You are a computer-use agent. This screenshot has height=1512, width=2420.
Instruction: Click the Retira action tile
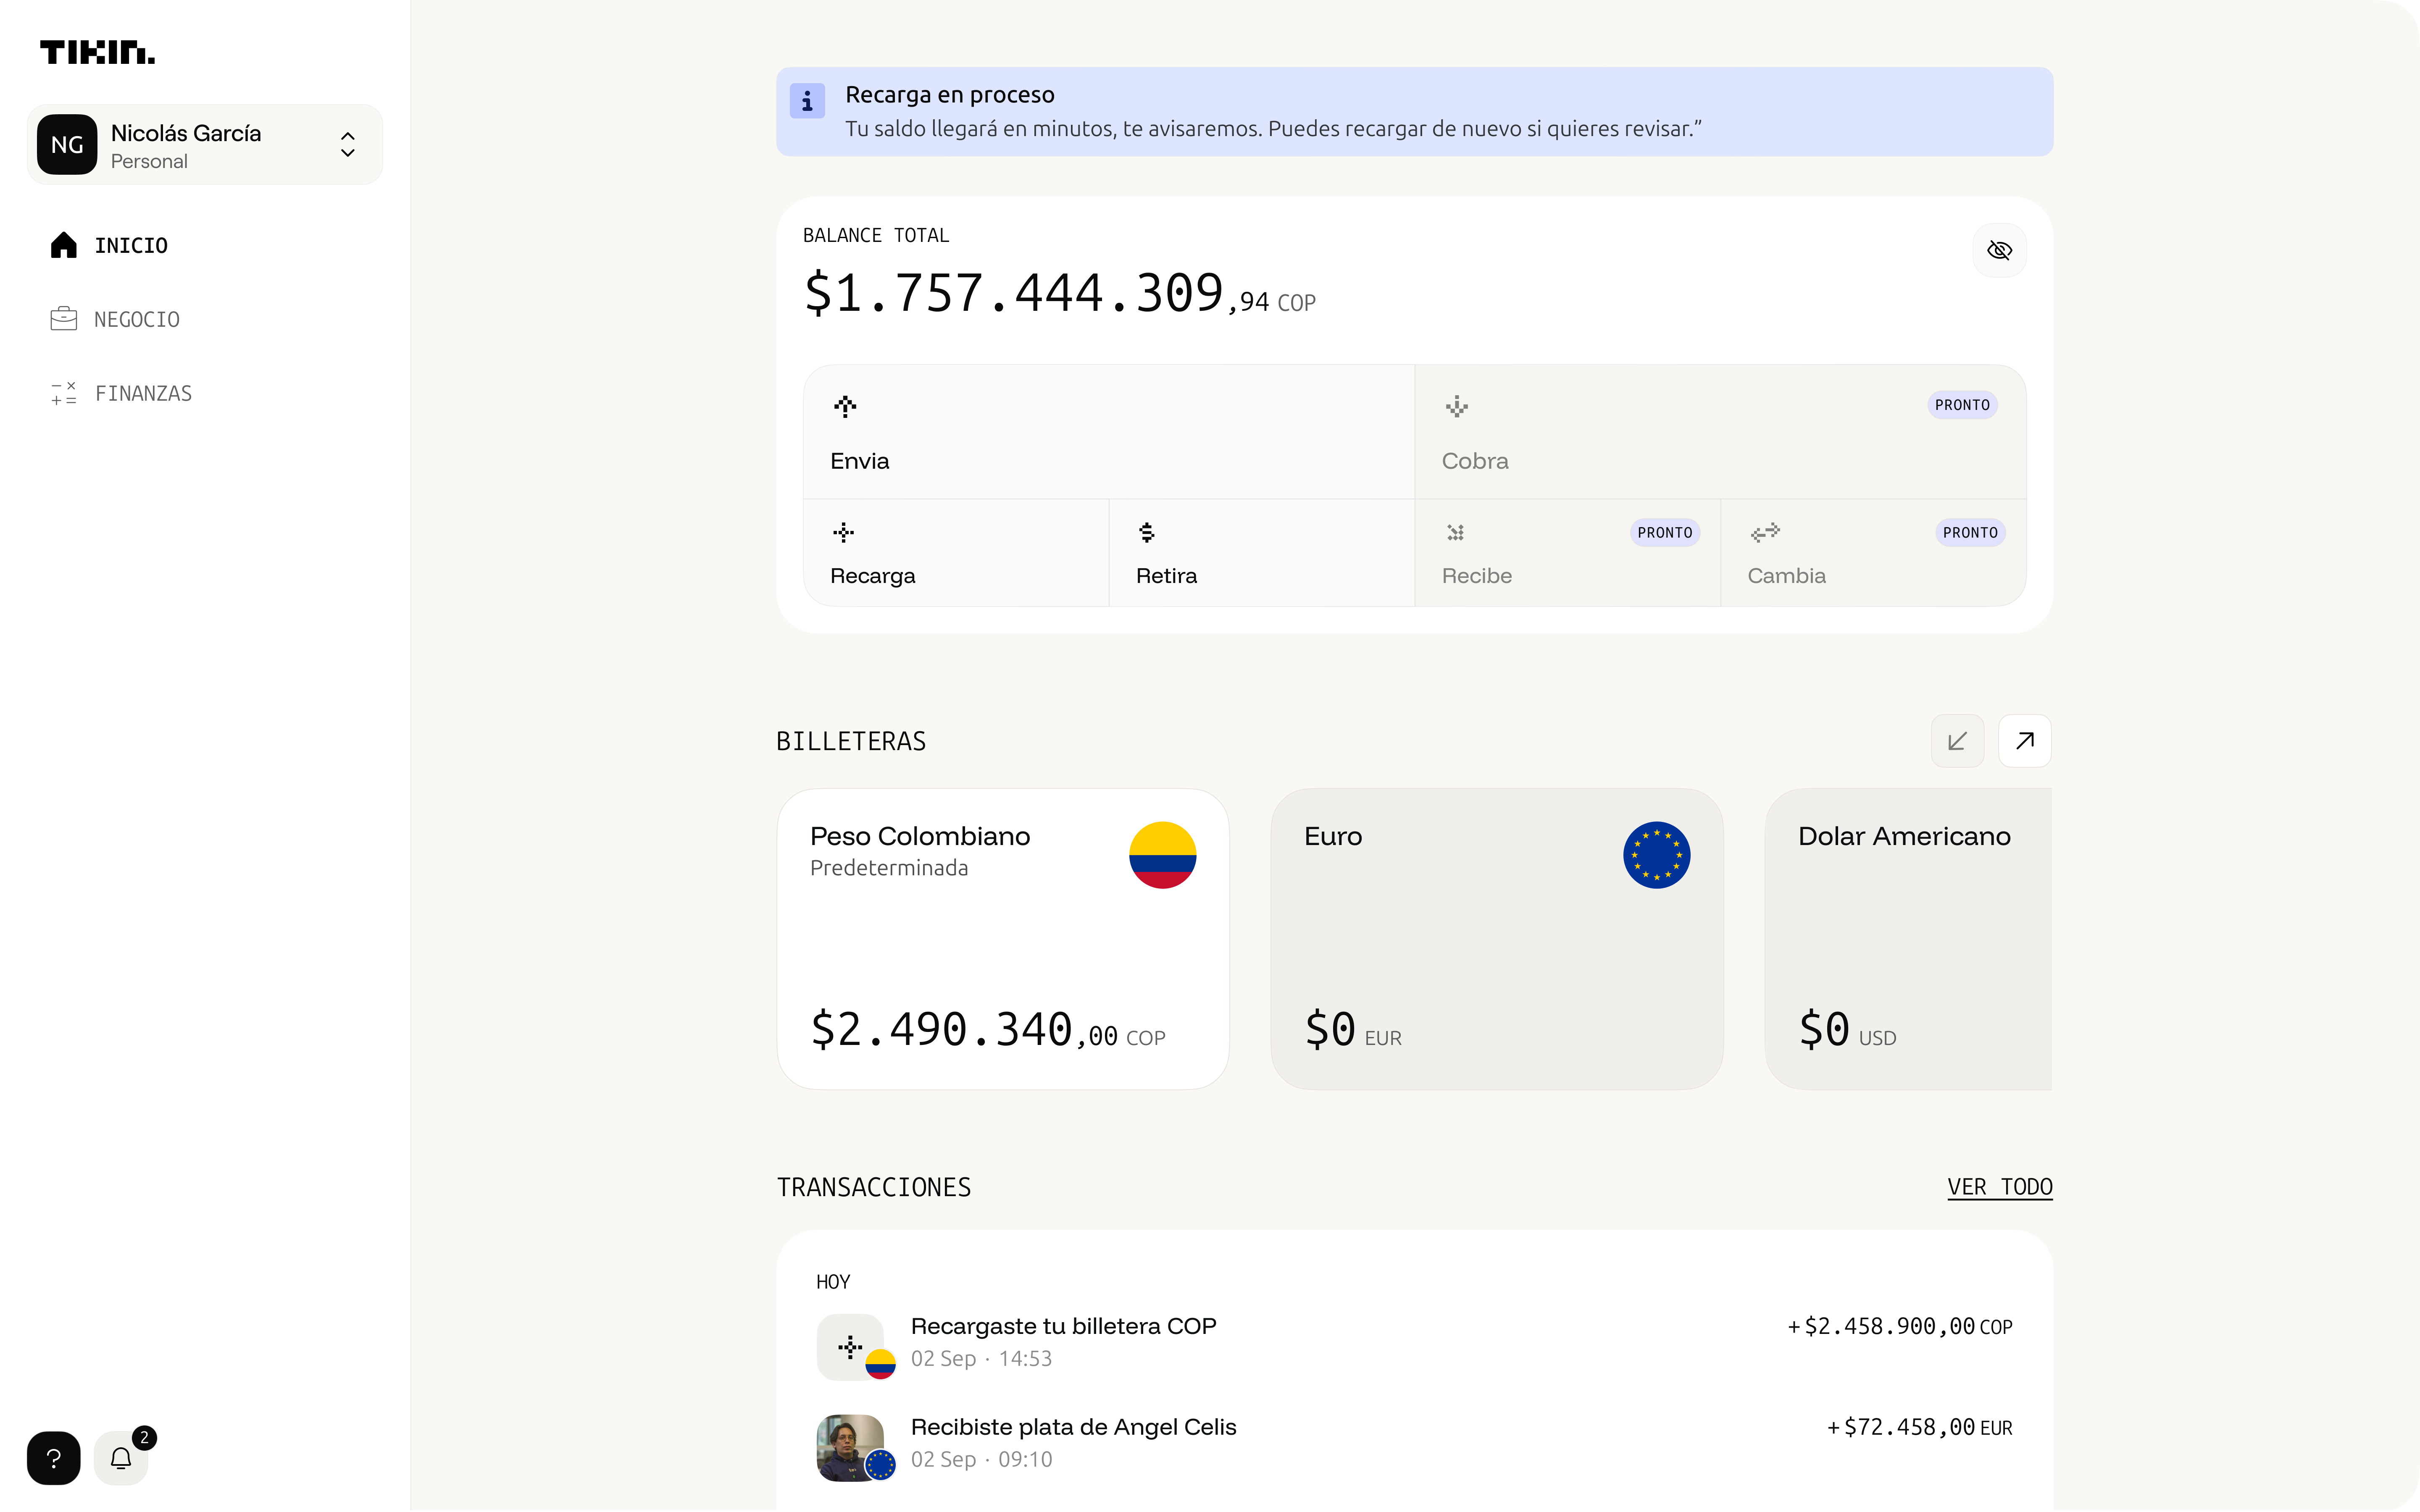pos(1262,553)
